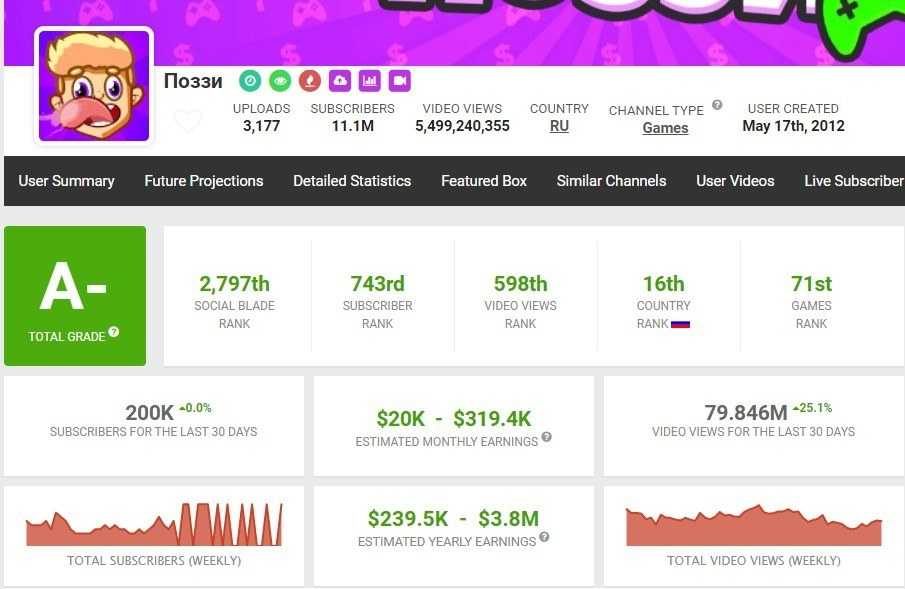Go to the Similar Channels tab

point(611,181)
